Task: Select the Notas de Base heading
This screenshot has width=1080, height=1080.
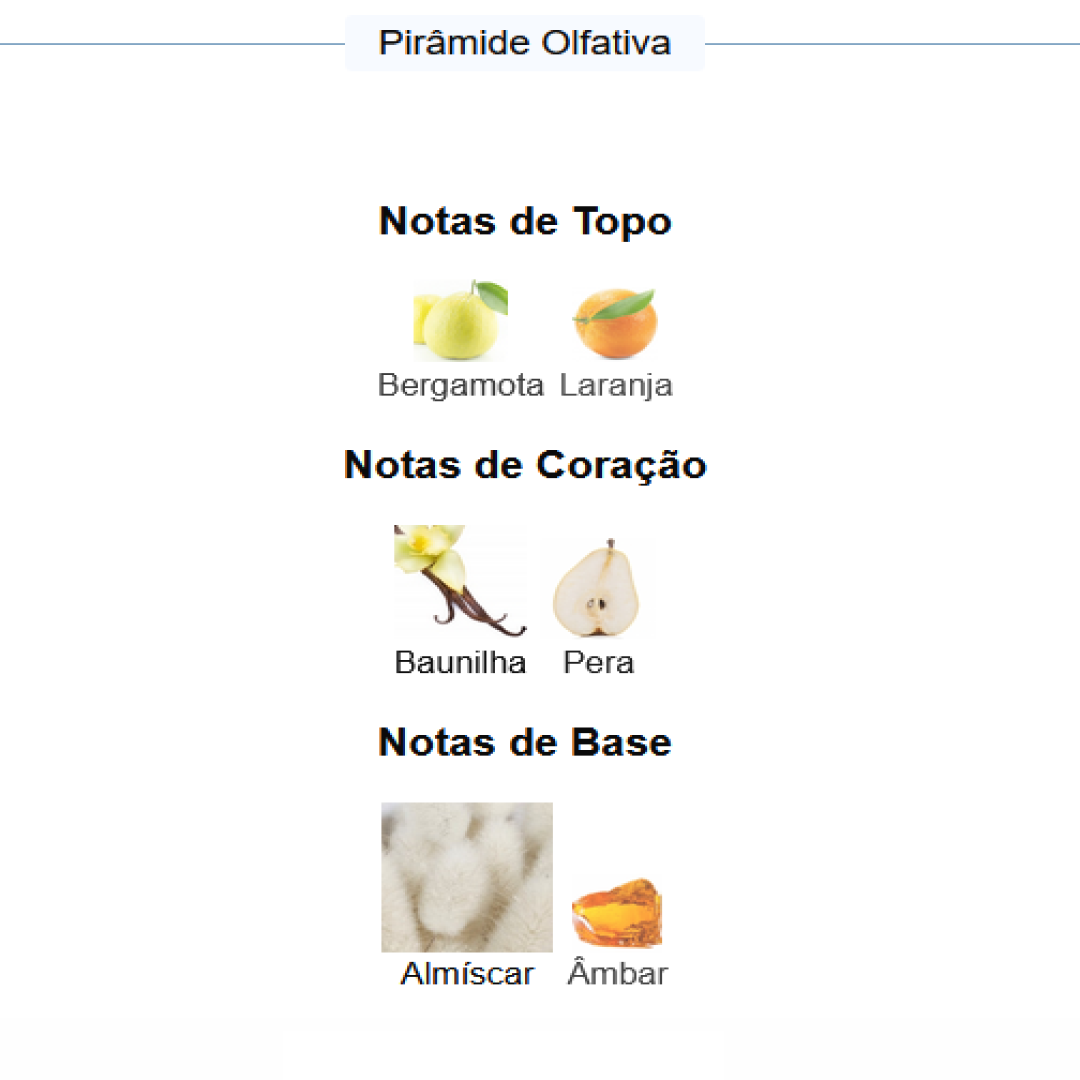Action: coord(524,742)
